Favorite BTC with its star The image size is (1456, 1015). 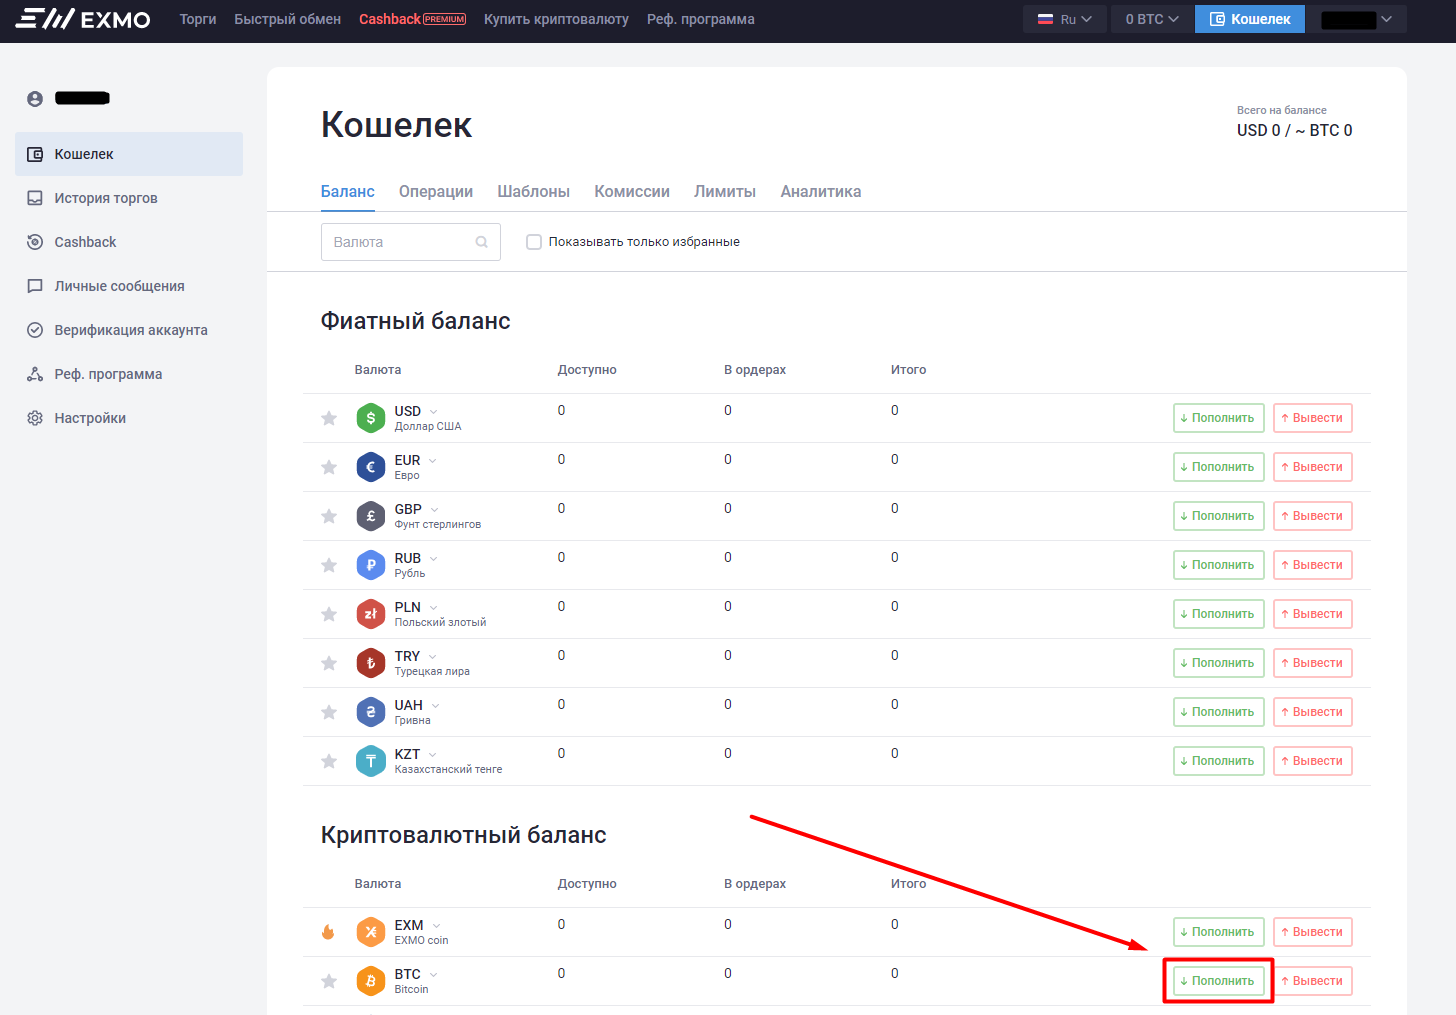[x=329, y=981]
